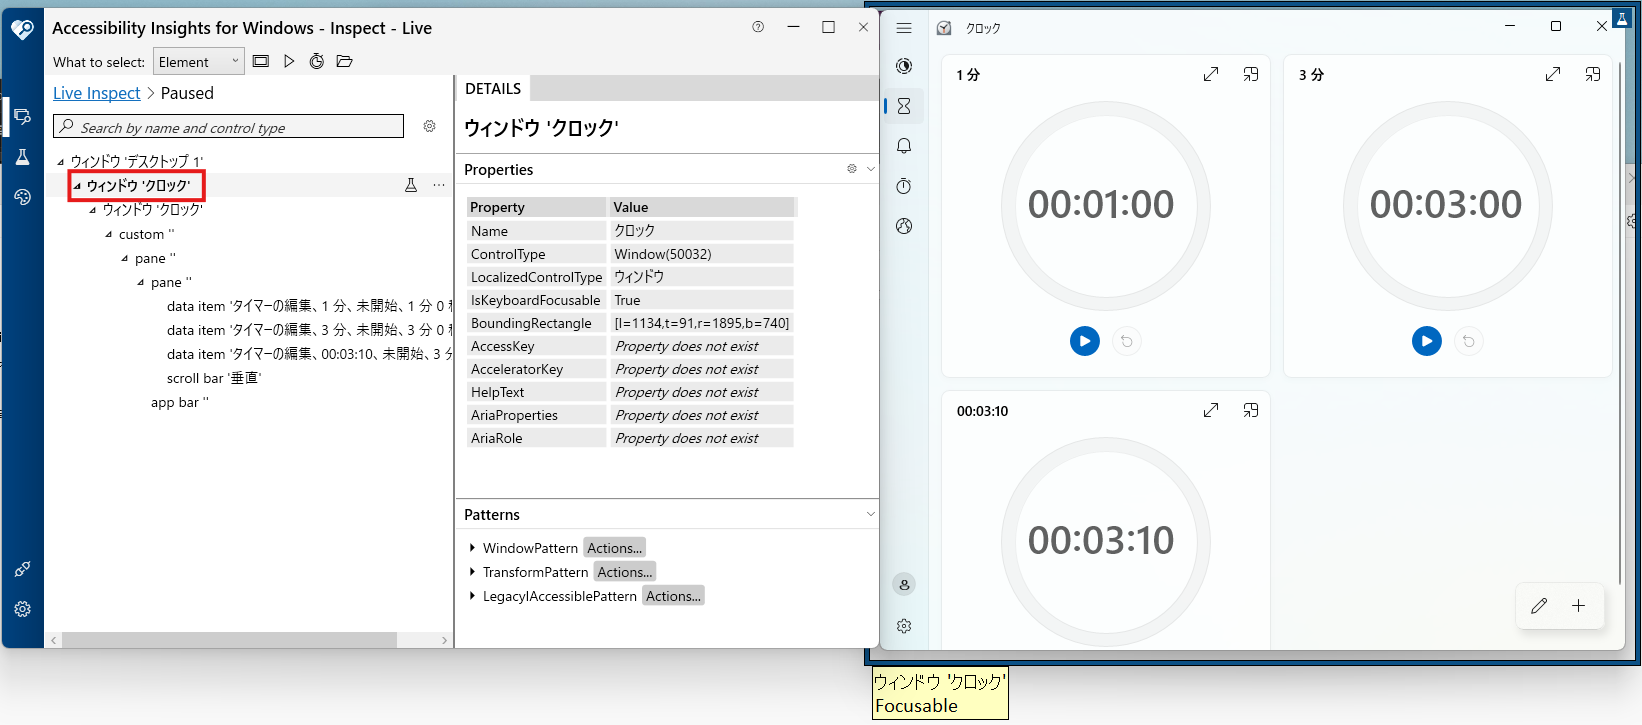Open Focus sessions in Clock sidebar
1642x725 pixels.
coord(904,66)
